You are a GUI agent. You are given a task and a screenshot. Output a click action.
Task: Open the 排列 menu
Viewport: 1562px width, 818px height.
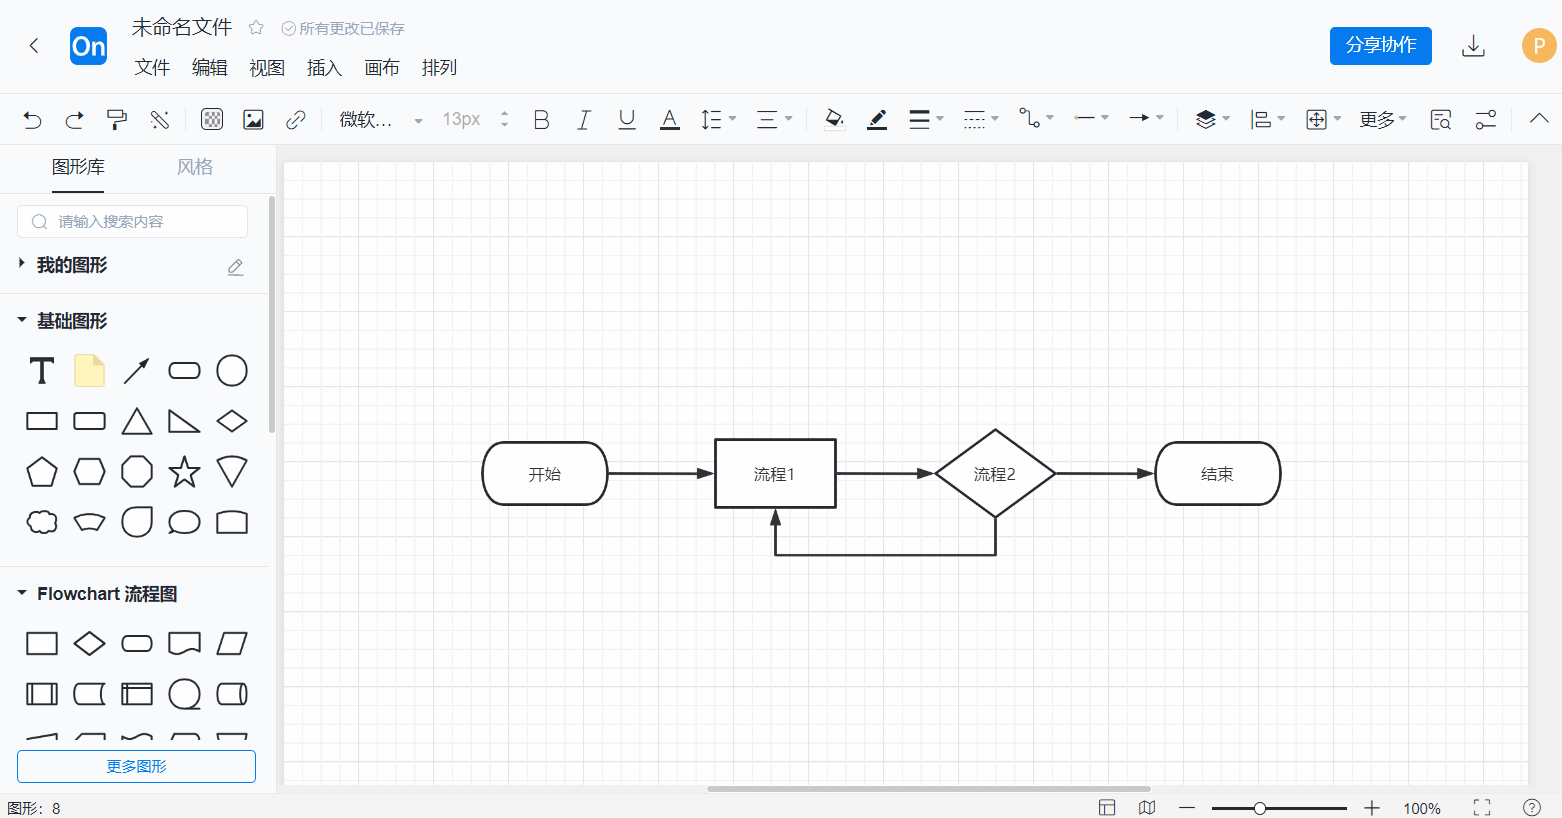[x=439, y=68]
